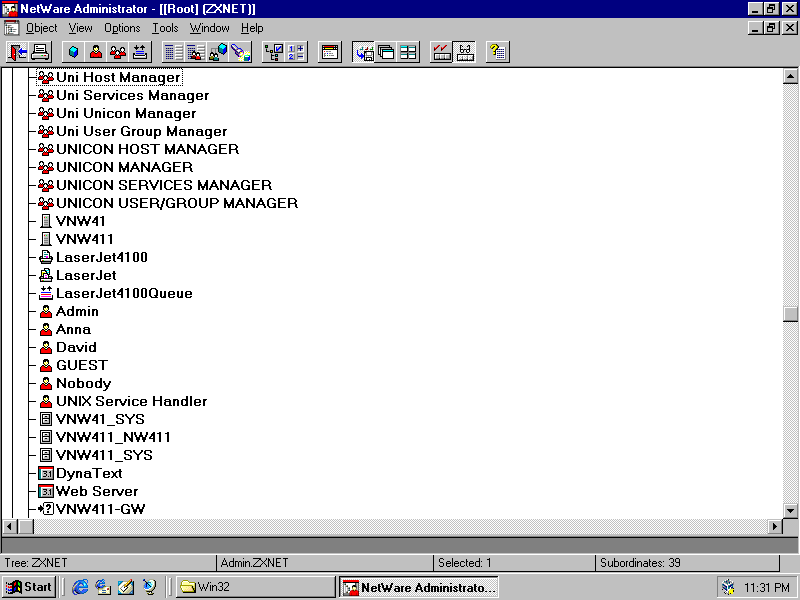The image size is (800, 600).
Task: Open the Object menu
Action: [x=42, y=28]
